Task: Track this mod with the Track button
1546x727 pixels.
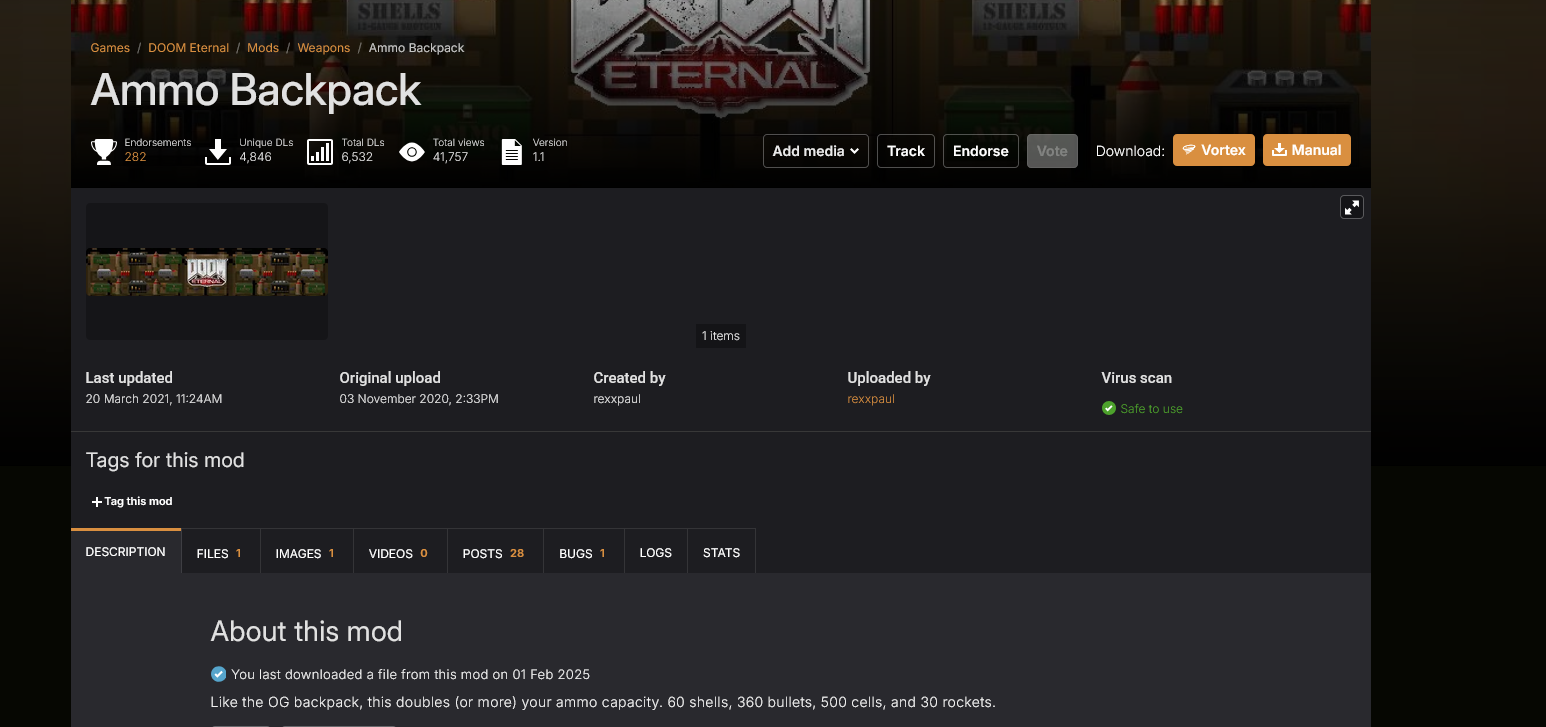Action: [906, 151]
